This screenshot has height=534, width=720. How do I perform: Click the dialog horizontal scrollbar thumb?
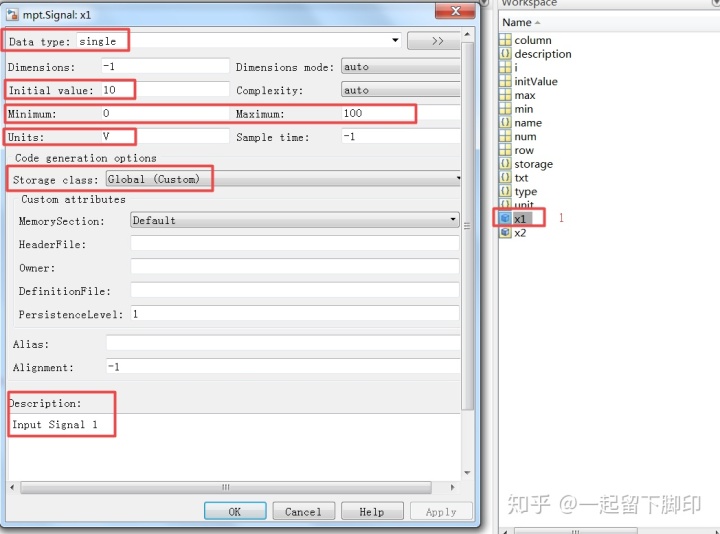click(x=225, y=487)
